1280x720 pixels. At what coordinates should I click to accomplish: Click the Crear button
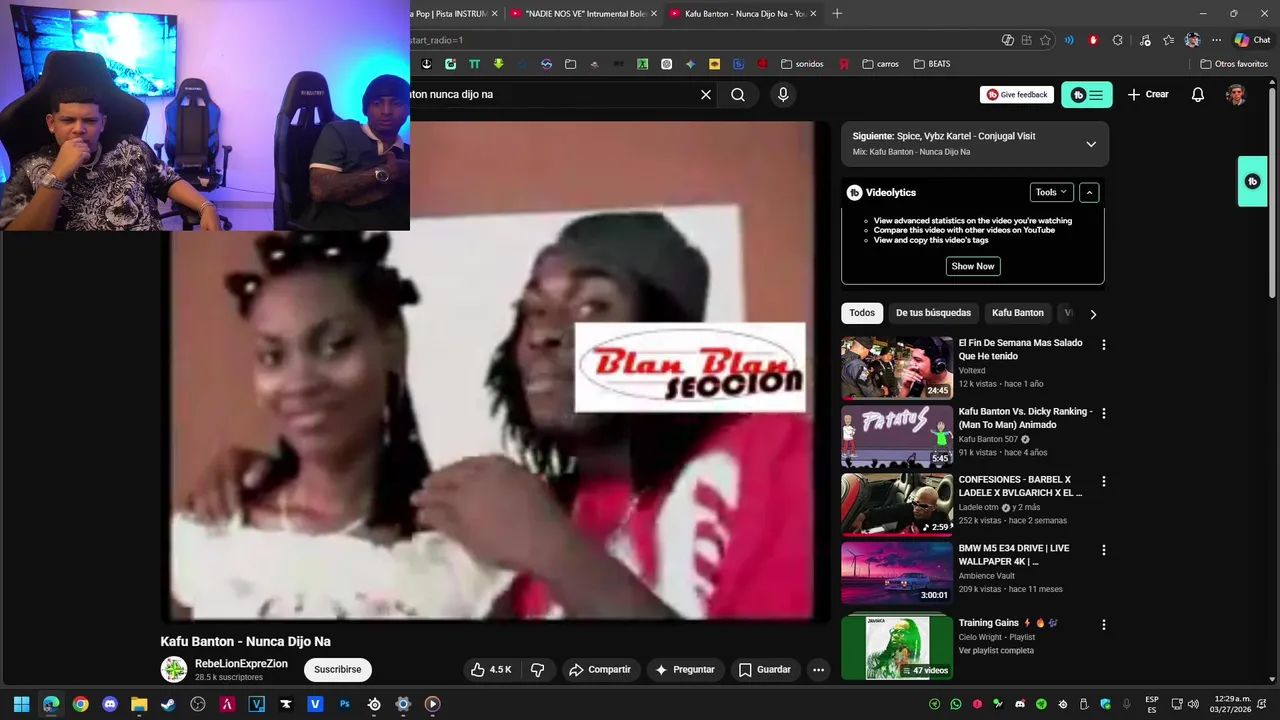[1148, 94]
